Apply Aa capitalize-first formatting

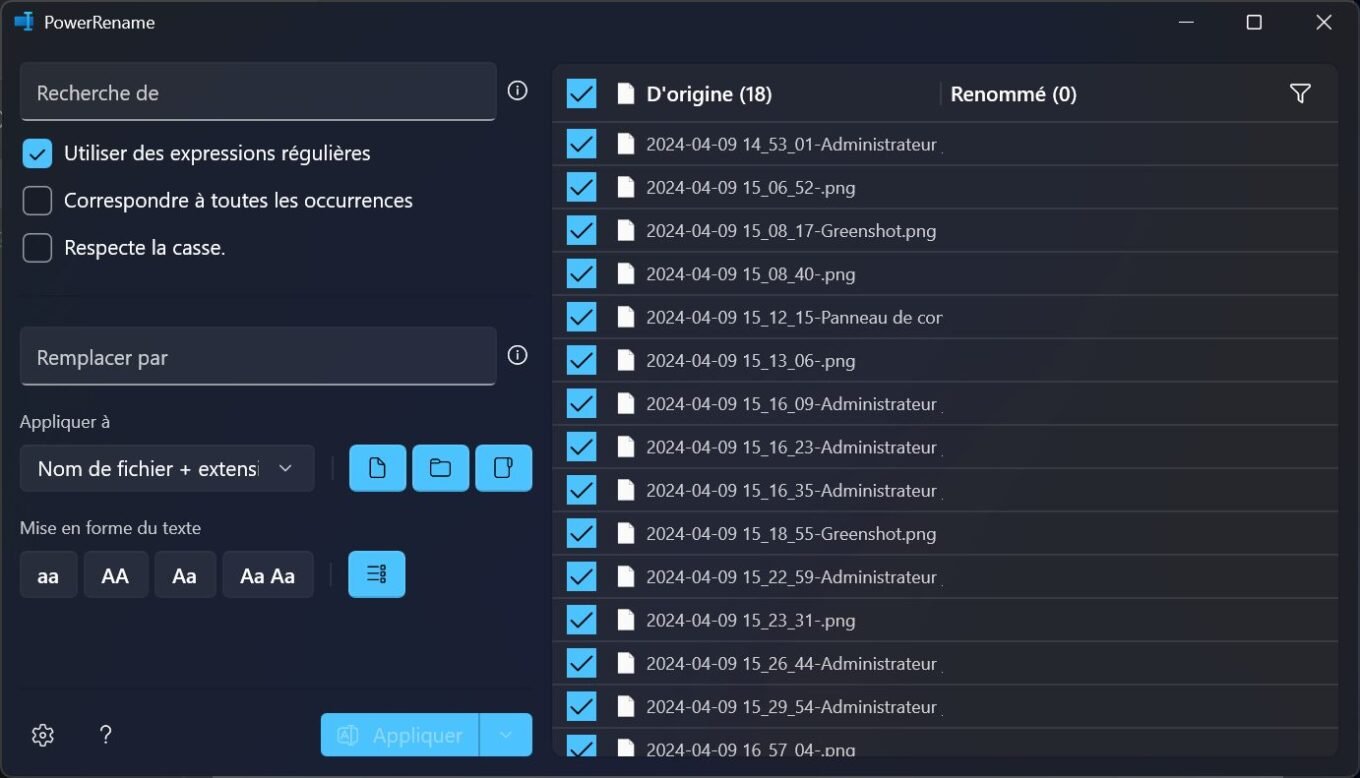[185, 575]
